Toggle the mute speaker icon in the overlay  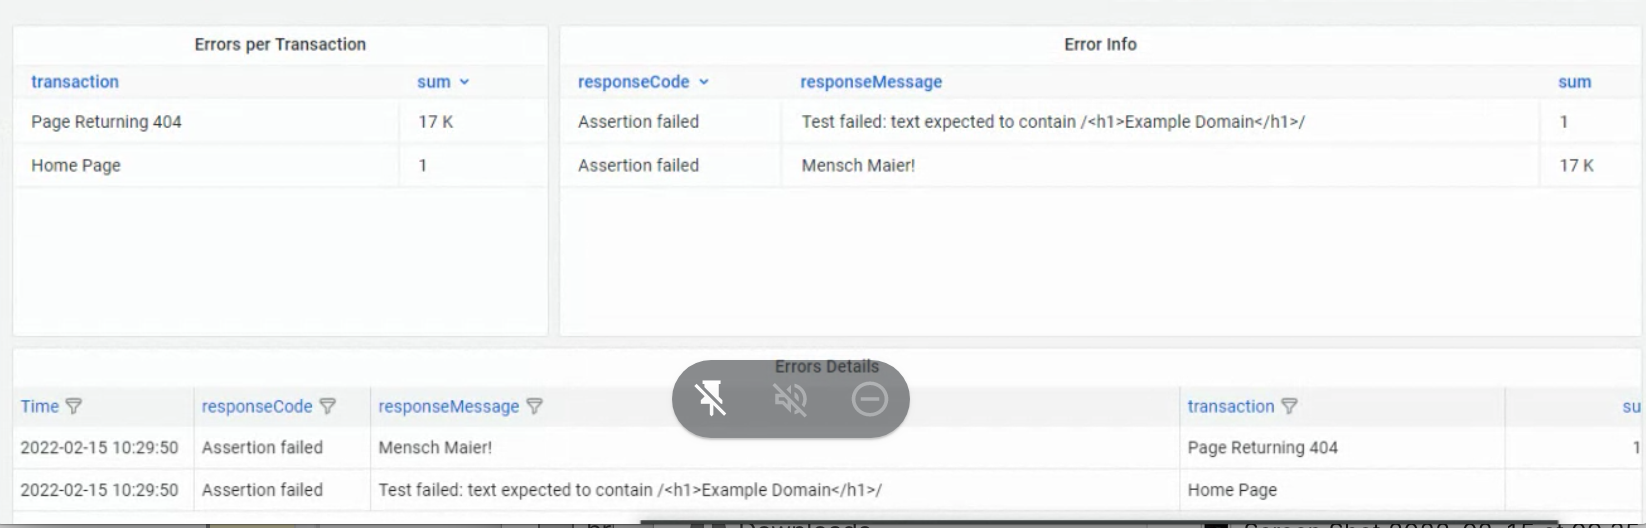pos(790,399)
